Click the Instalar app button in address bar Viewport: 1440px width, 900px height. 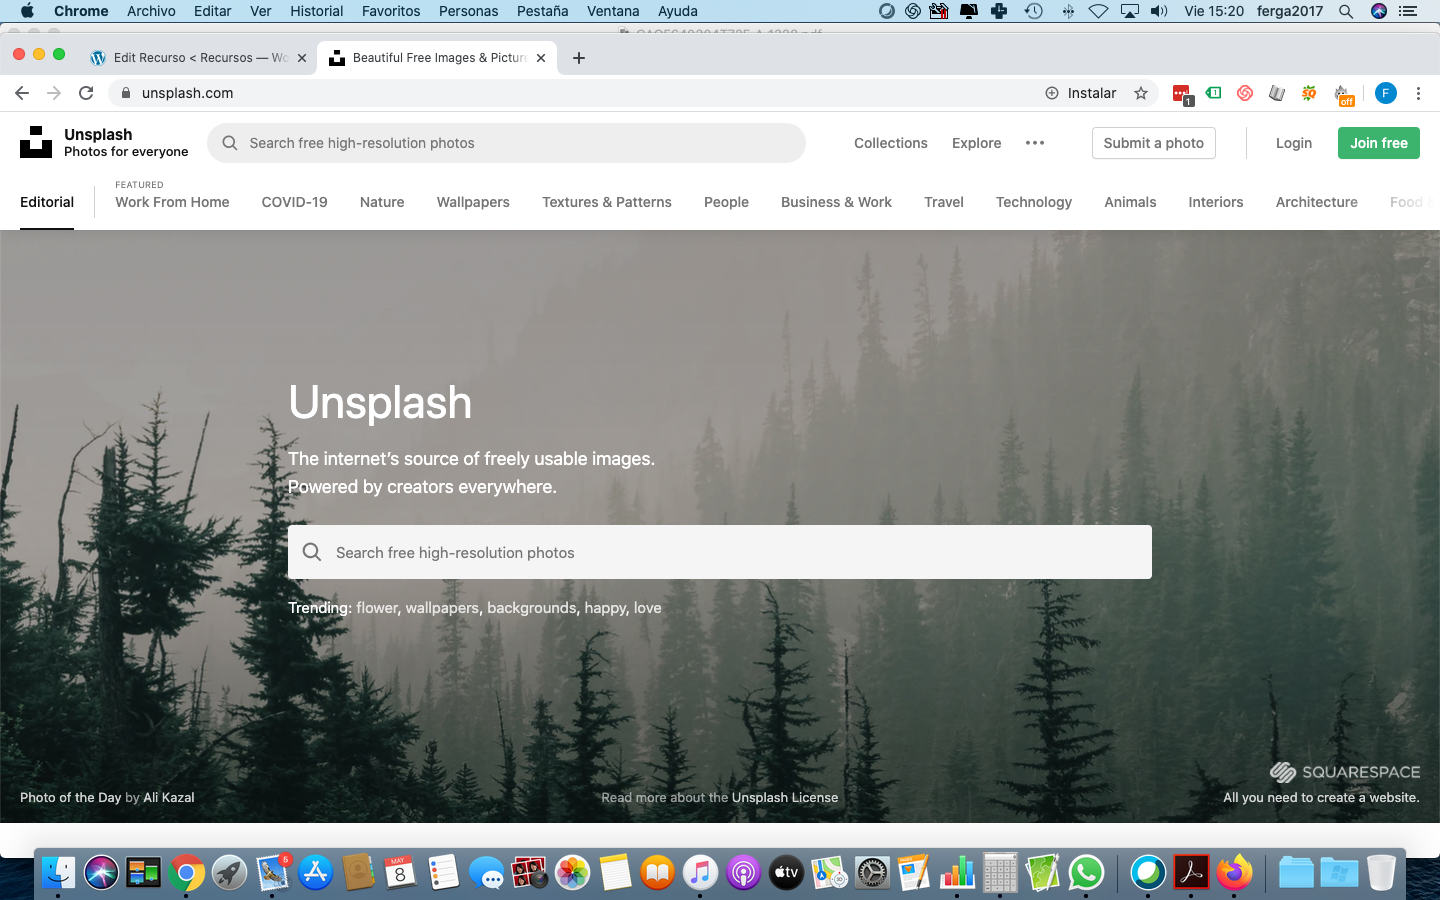point(1081,93)
